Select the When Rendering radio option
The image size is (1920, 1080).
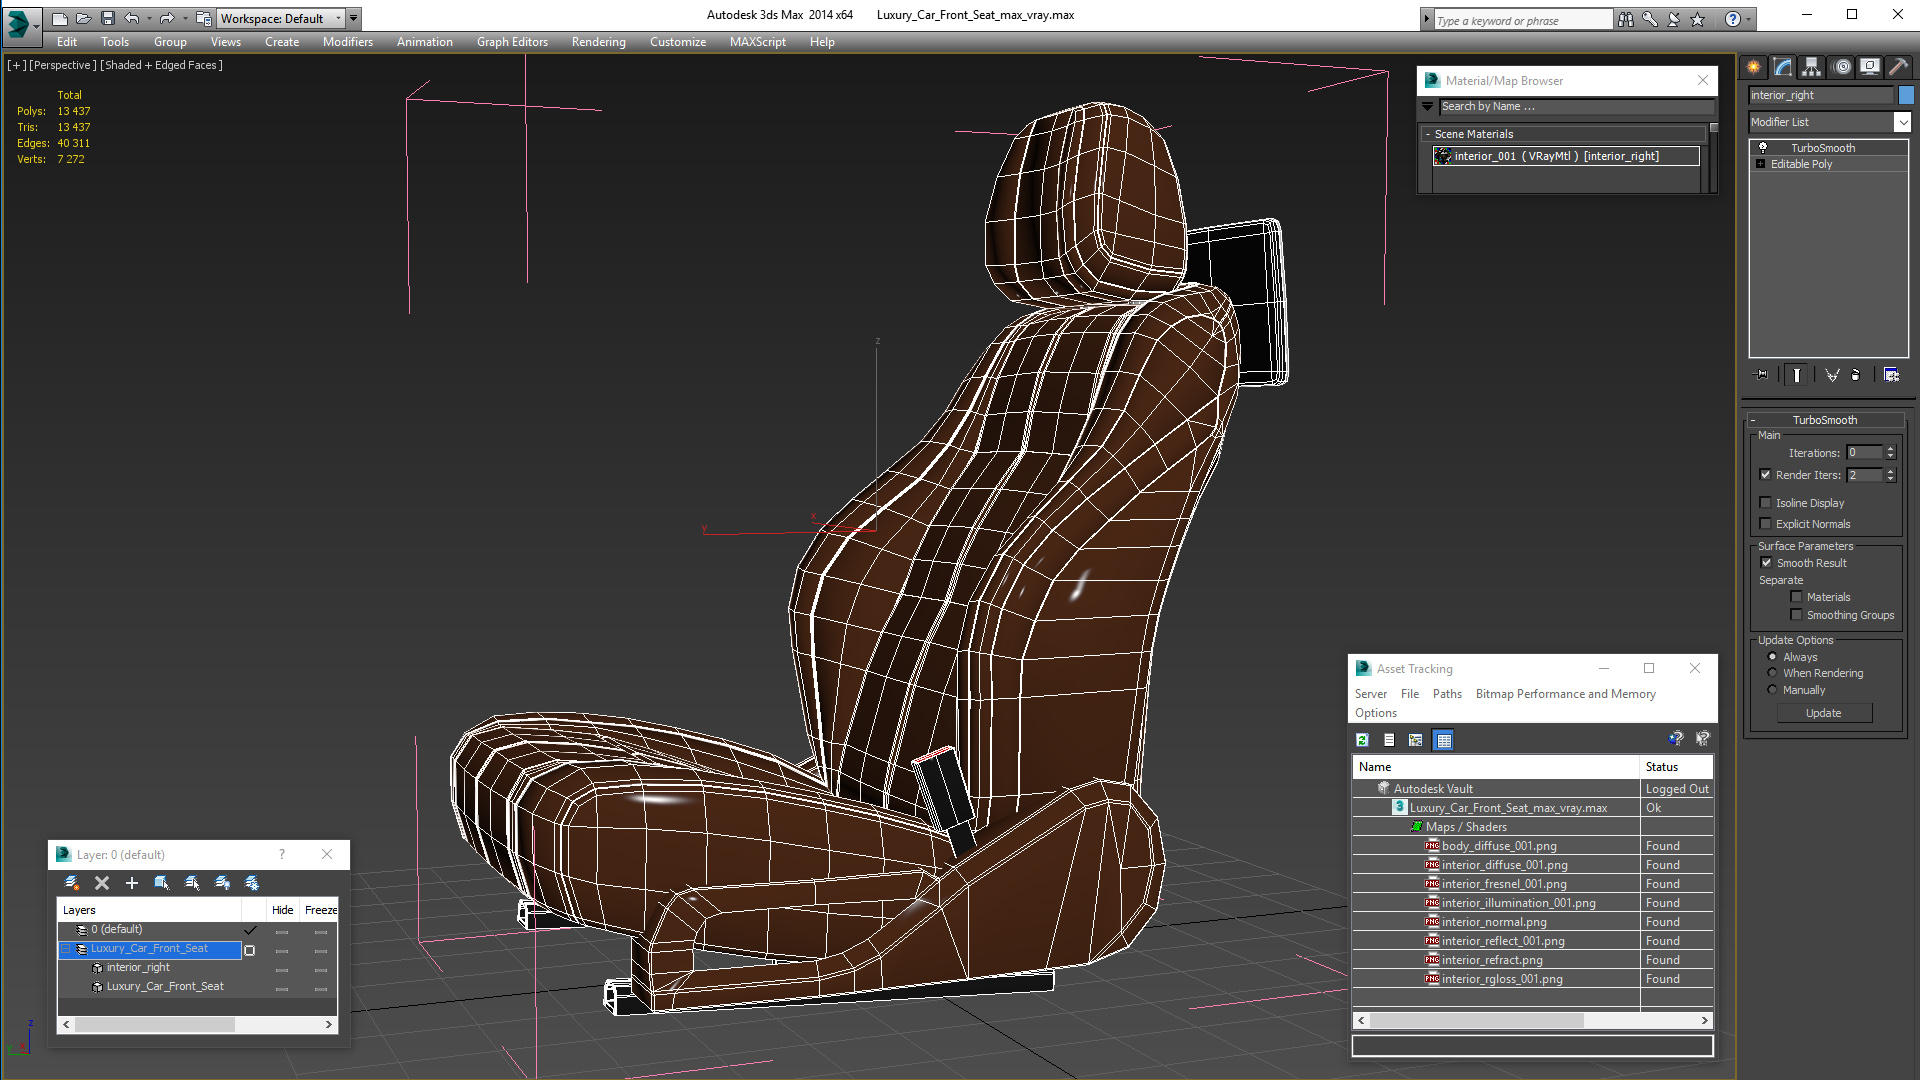coord(1772,673)
